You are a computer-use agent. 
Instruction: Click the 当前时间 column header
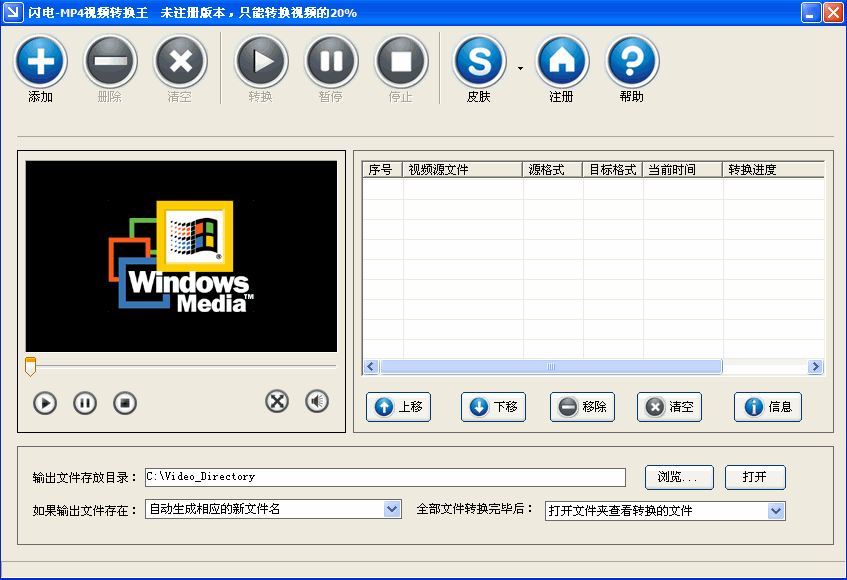(682, 170)
